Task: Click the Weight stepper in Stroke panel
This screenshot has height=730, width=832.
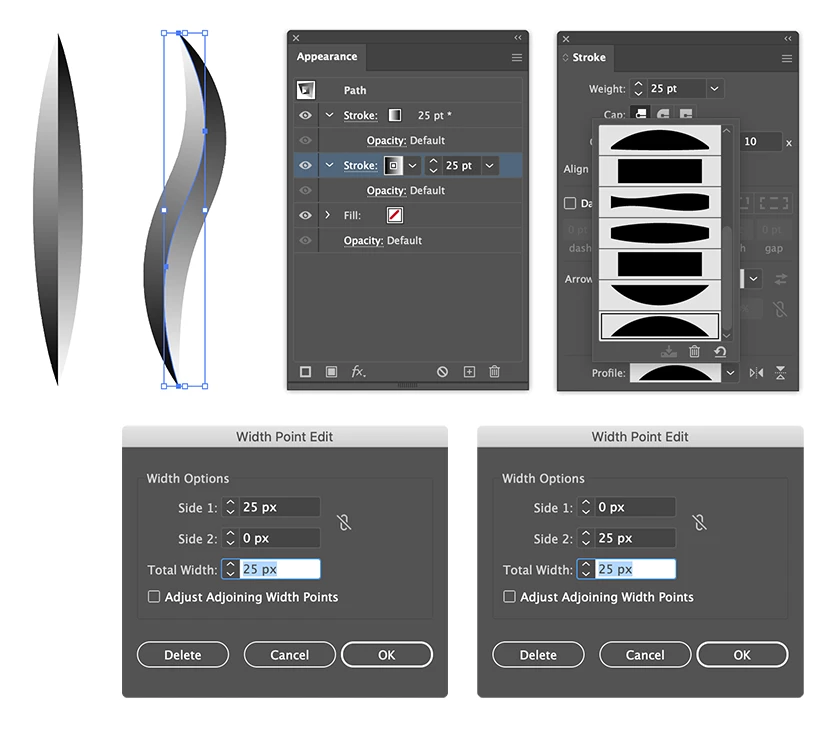Action: pos(638,89)
